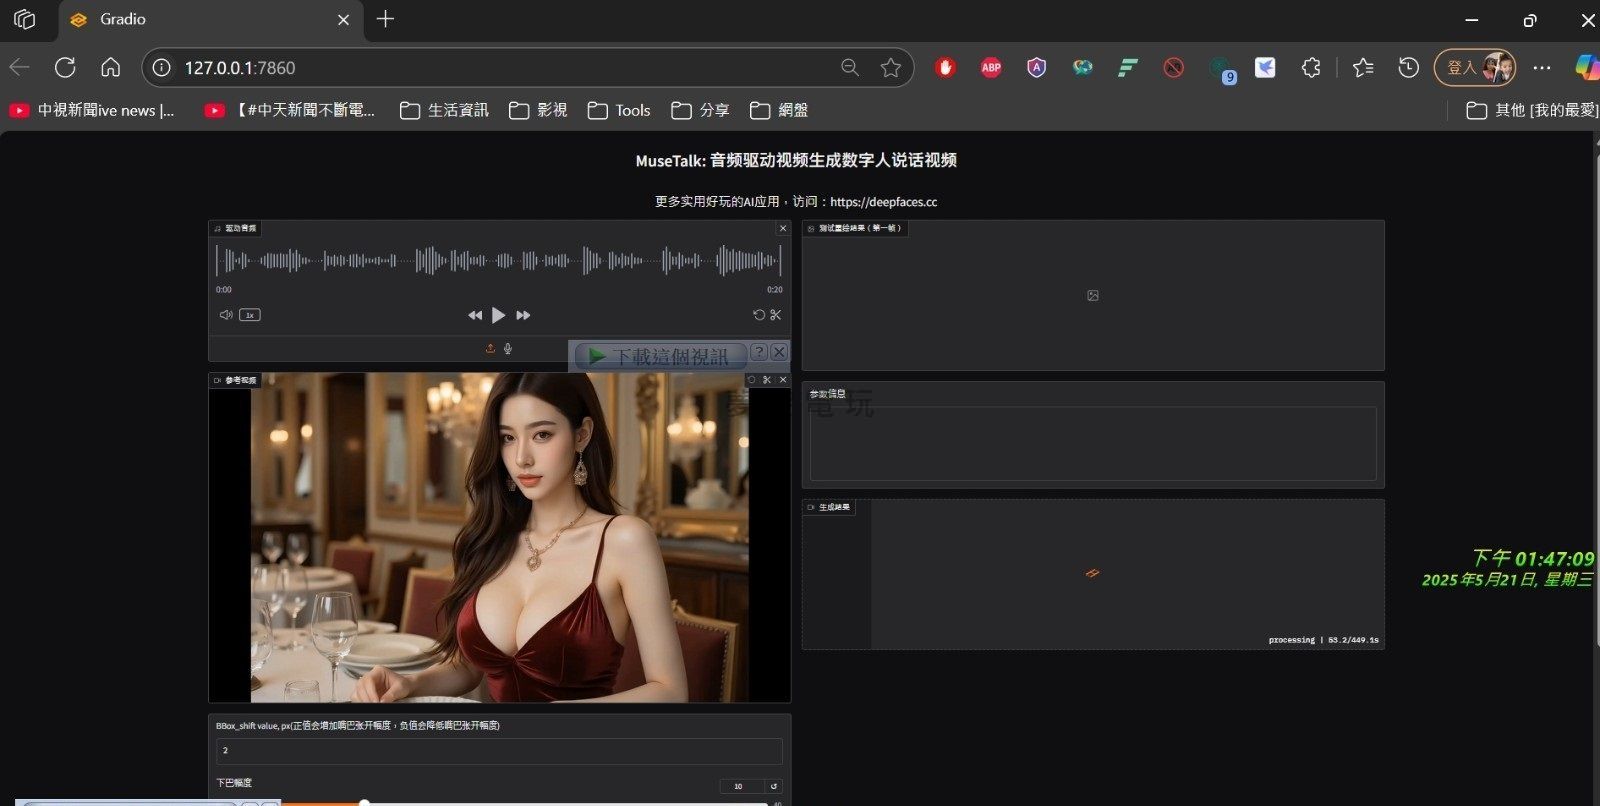Mute the audio with the speaker icon
This screenshot has height=806, width=1600.
coord(226,315)
